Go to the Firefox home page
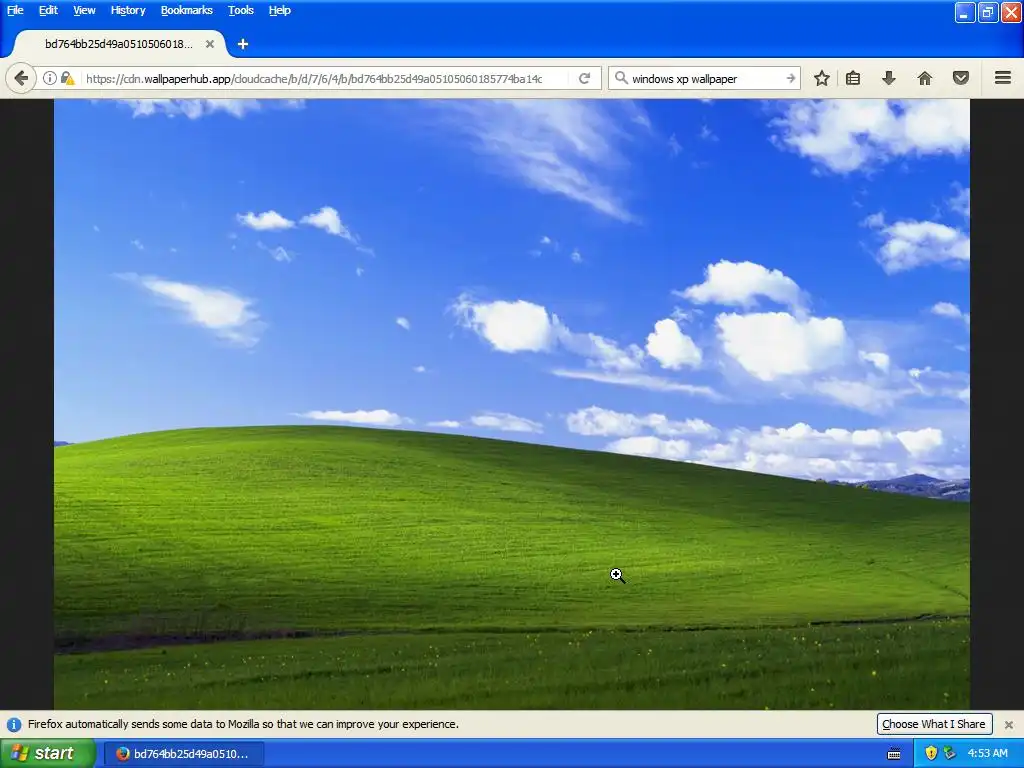Image resolution: width=1024 pixels, height=768 pixels. [x=925, y=78]
